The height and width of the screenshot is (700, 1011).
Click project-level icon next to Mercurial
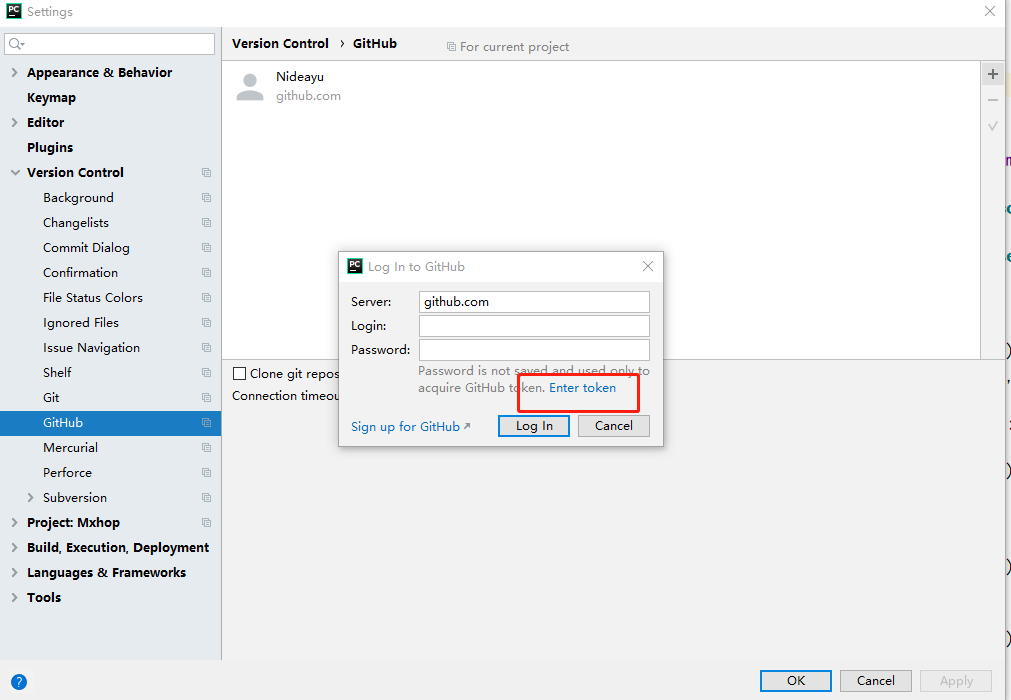pyautogui.click(x=206, y=448)
